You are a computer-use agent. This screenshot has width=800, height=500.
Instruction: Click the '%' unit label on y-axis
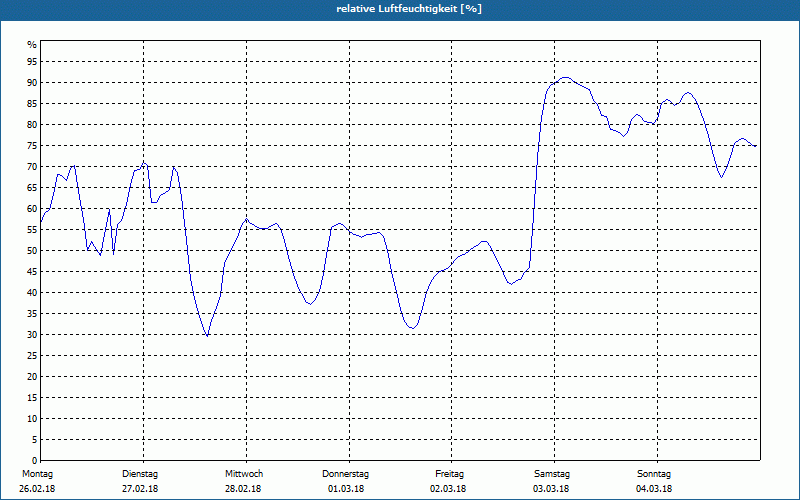(x=32, y=45)
